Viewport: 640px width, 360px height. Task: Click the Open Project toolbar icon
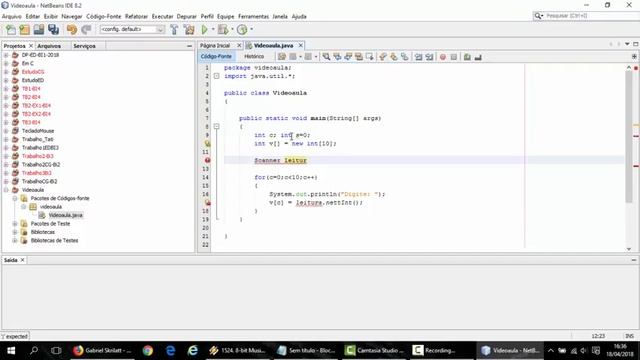point(39,29)
